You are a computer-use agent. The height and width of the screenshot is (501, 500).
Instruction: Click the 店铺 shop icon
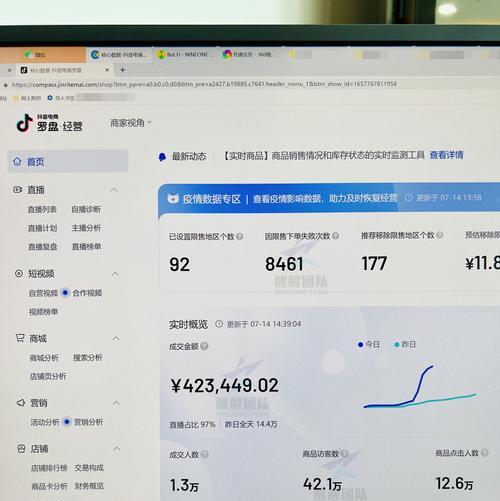tap(21, 449)
